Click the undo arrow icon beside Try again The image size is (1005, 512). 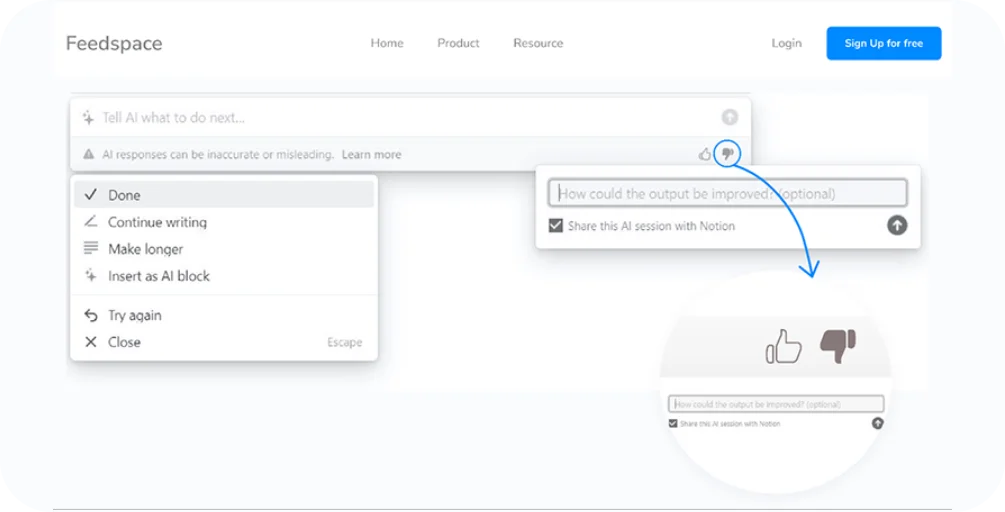coord(91,315)
